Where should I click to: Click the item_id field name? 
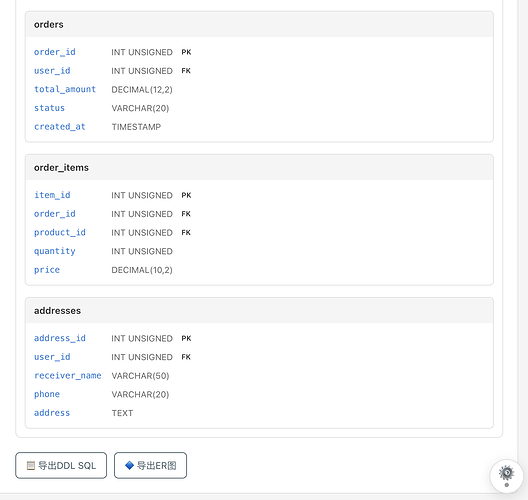pos(52,195)
